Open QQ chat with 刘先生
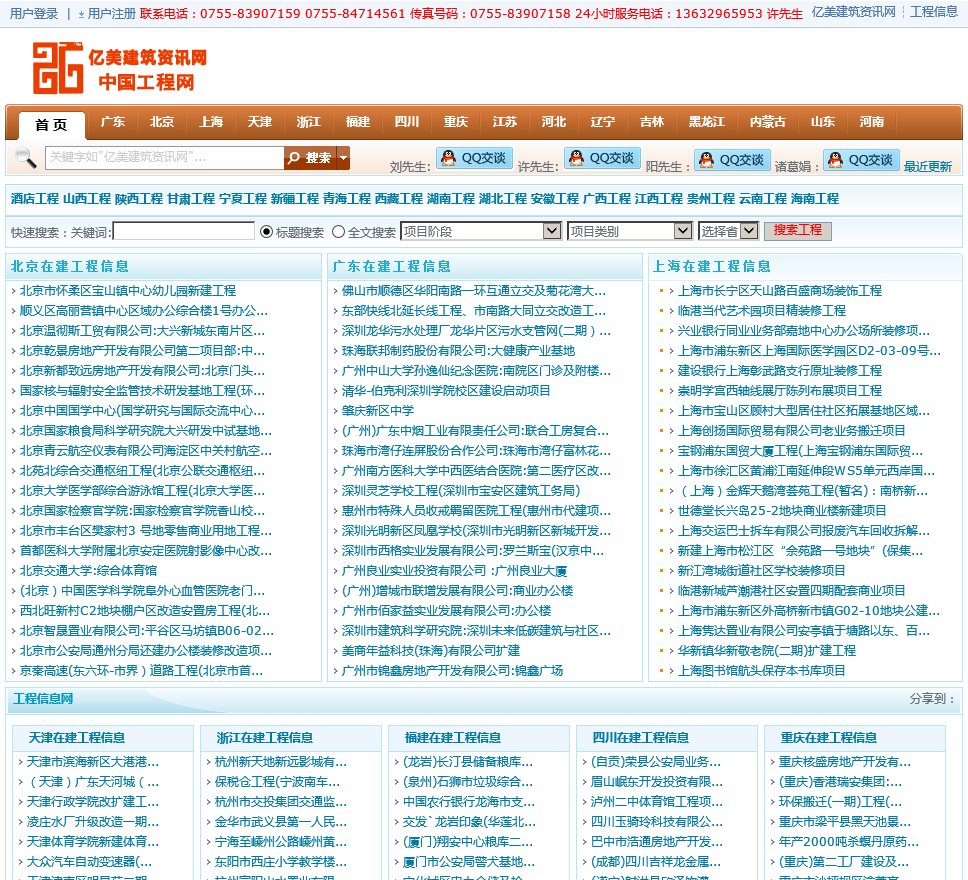 pyautogui.click(x=475, y=159)
